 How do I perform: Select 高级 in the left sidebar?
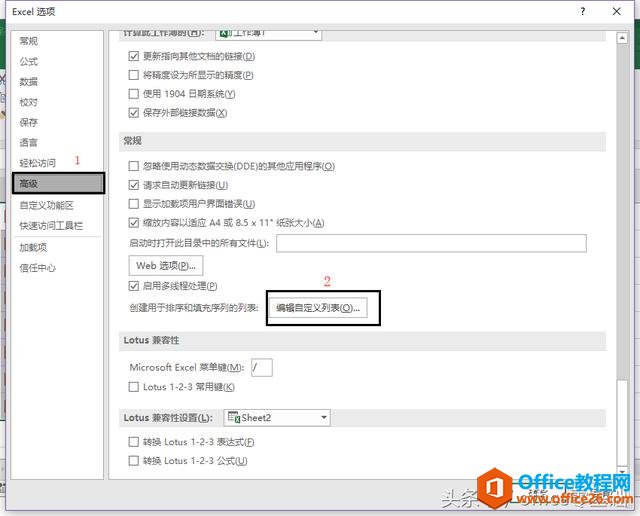tap(58, 183)
